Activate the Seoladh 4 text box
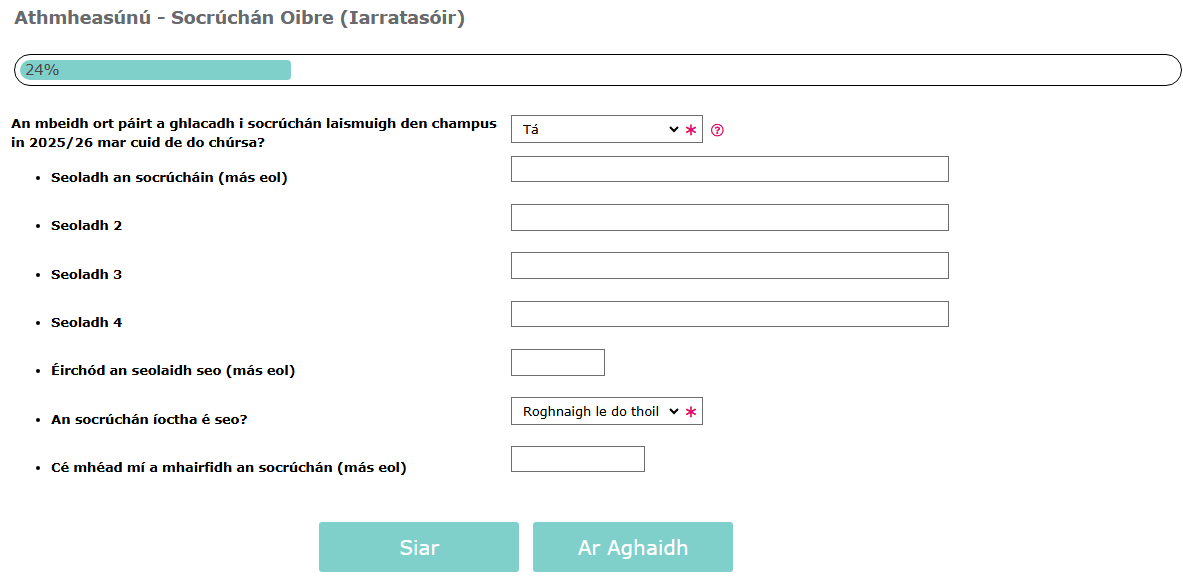The image size is (1183, 585). 730,314
